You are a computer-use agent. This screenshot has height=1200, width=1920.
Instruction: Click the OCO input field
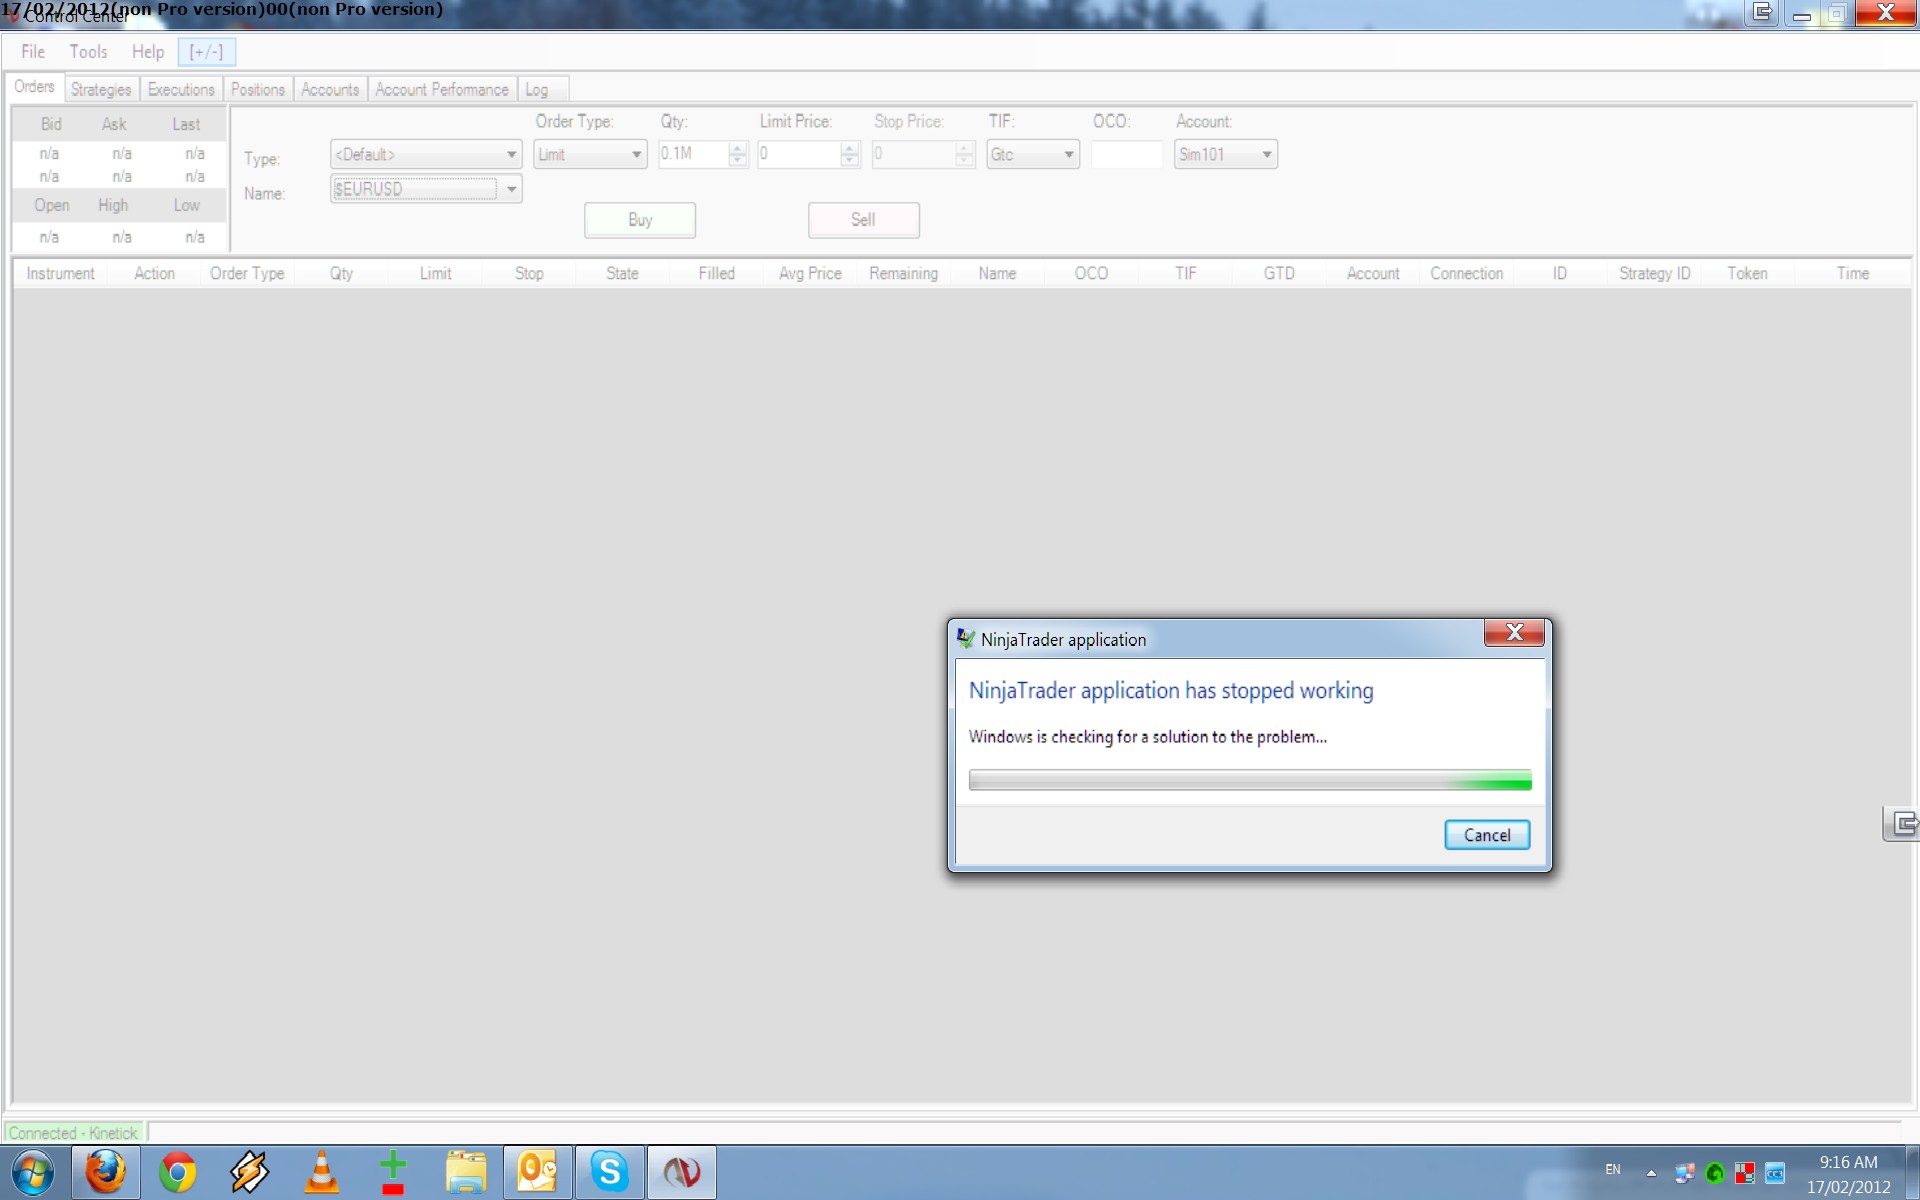click(1126, 155)
